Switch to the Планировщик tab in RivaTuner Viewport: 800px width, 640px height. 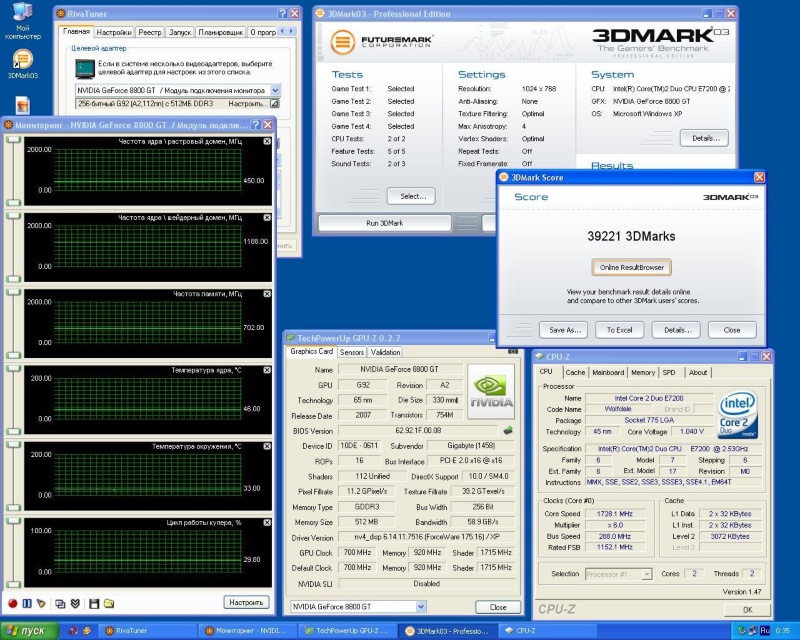pyautogui.click(x=220, y=32)
